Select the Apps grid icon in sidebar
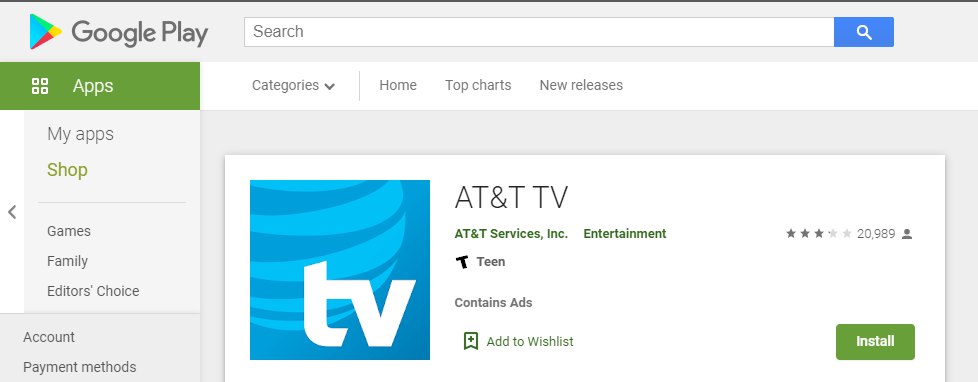Viewport: 978px width, 382px height. coord(40,86)
